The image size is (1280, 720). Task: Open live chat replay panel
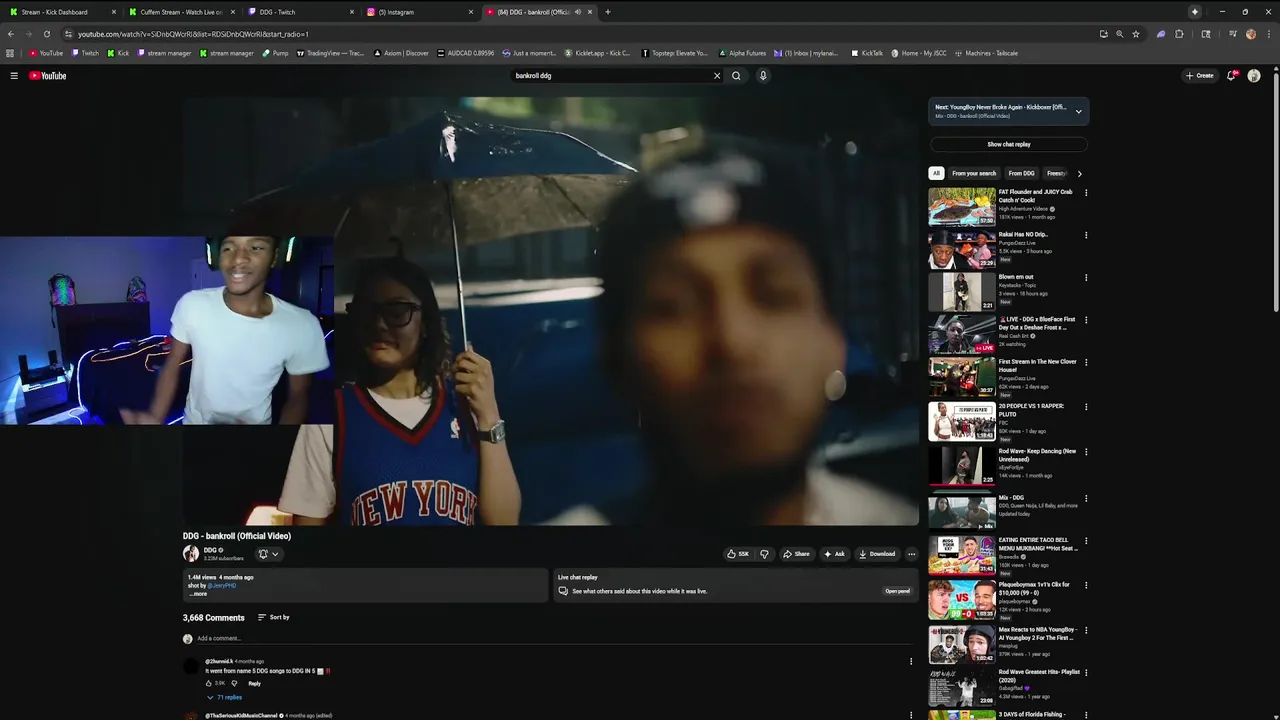click(897, 591)
